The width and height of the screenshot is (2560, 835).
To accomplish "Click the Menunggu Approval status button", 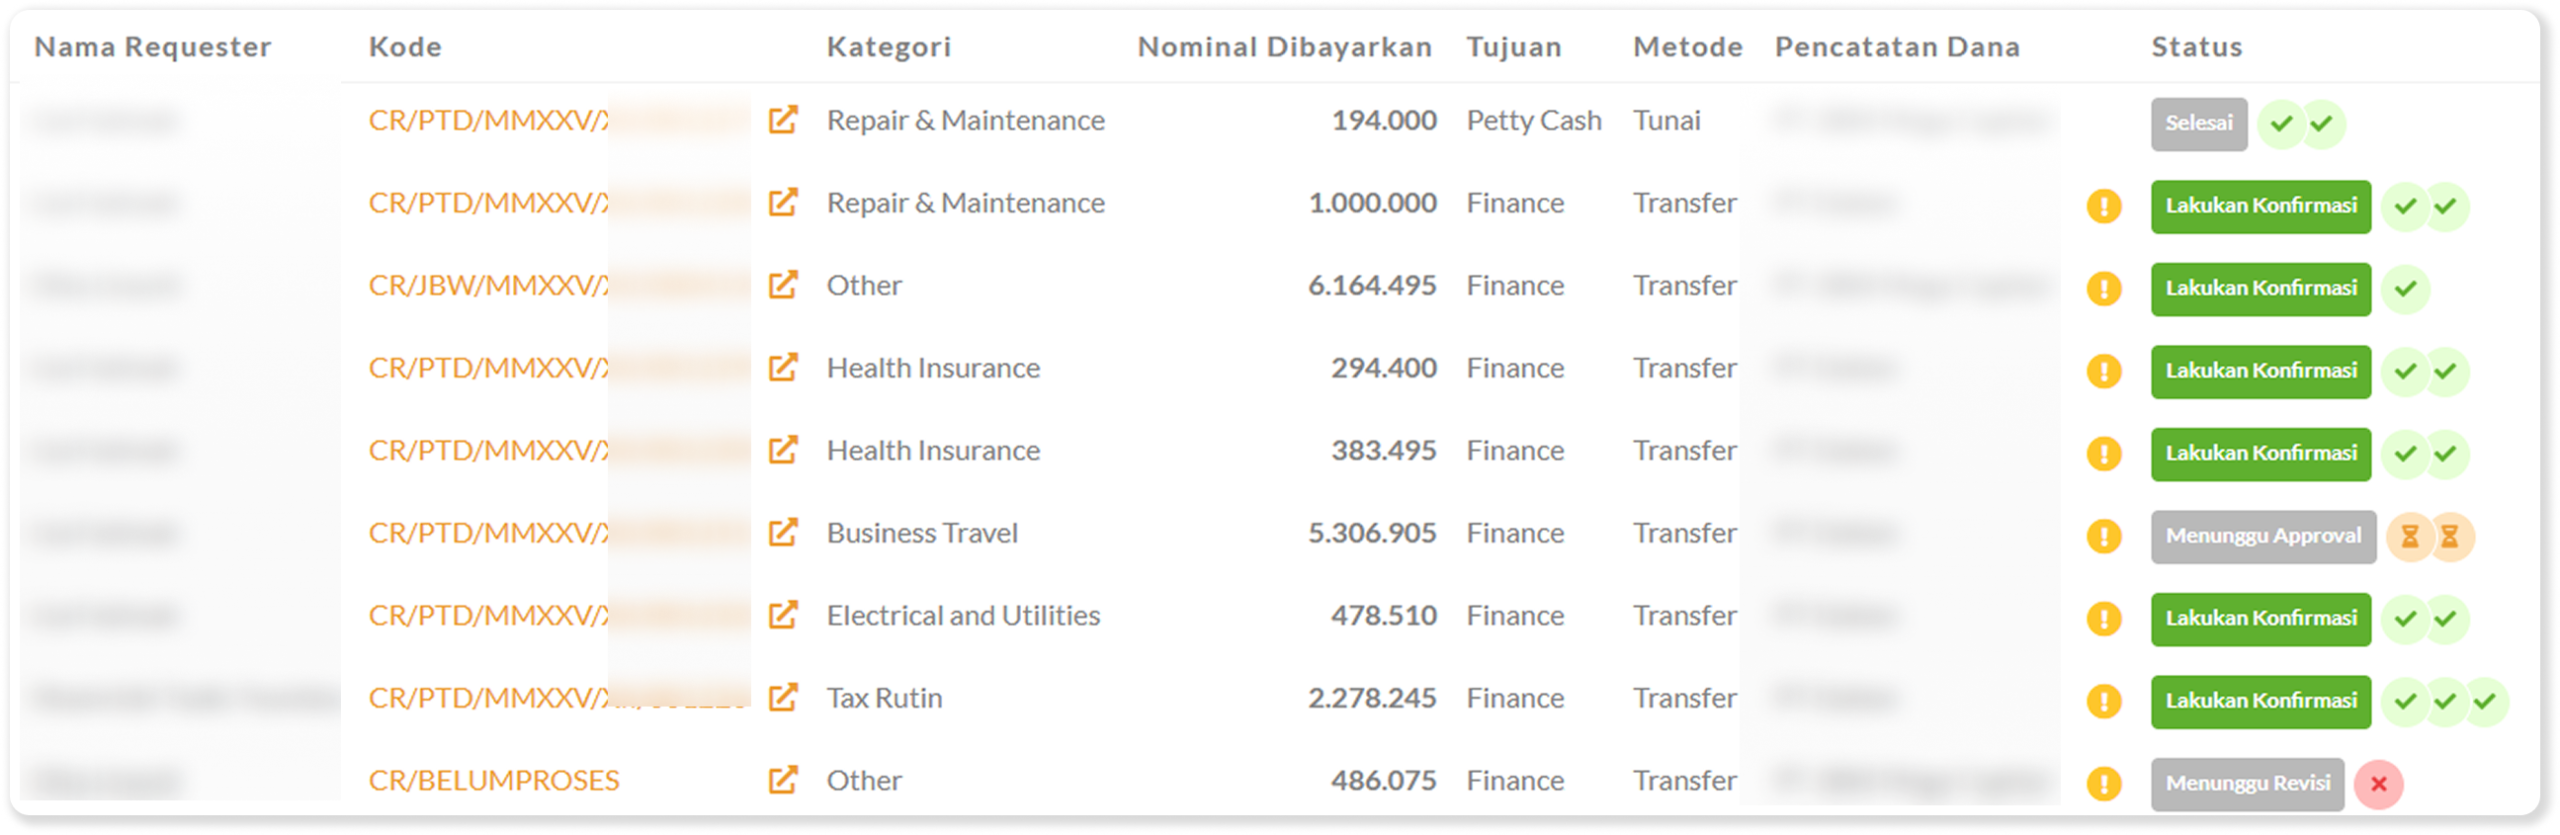I will tap(2263, 537).
